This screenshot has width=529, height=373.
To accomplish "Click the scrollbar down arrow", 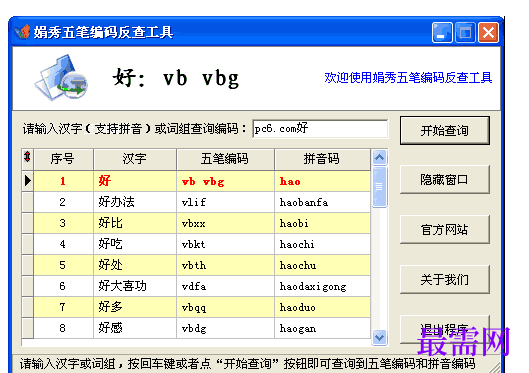I will [x=380, y=337].
